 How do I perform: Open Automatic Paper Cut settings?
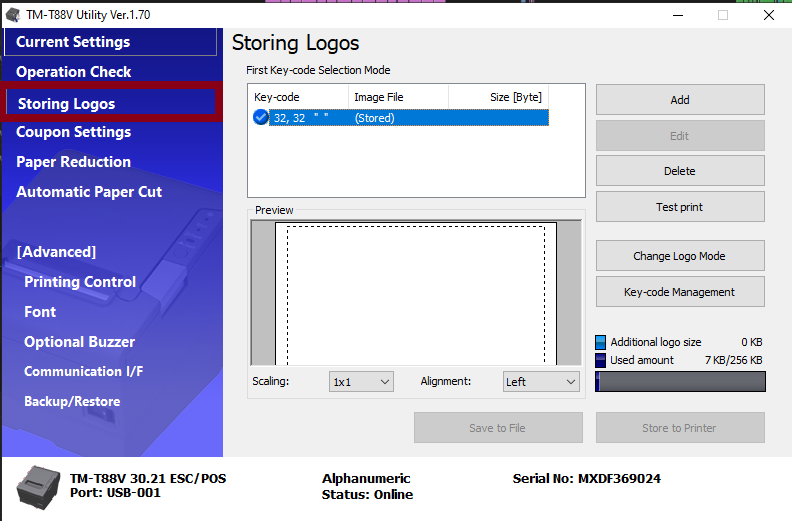click(x=89, y=192)
